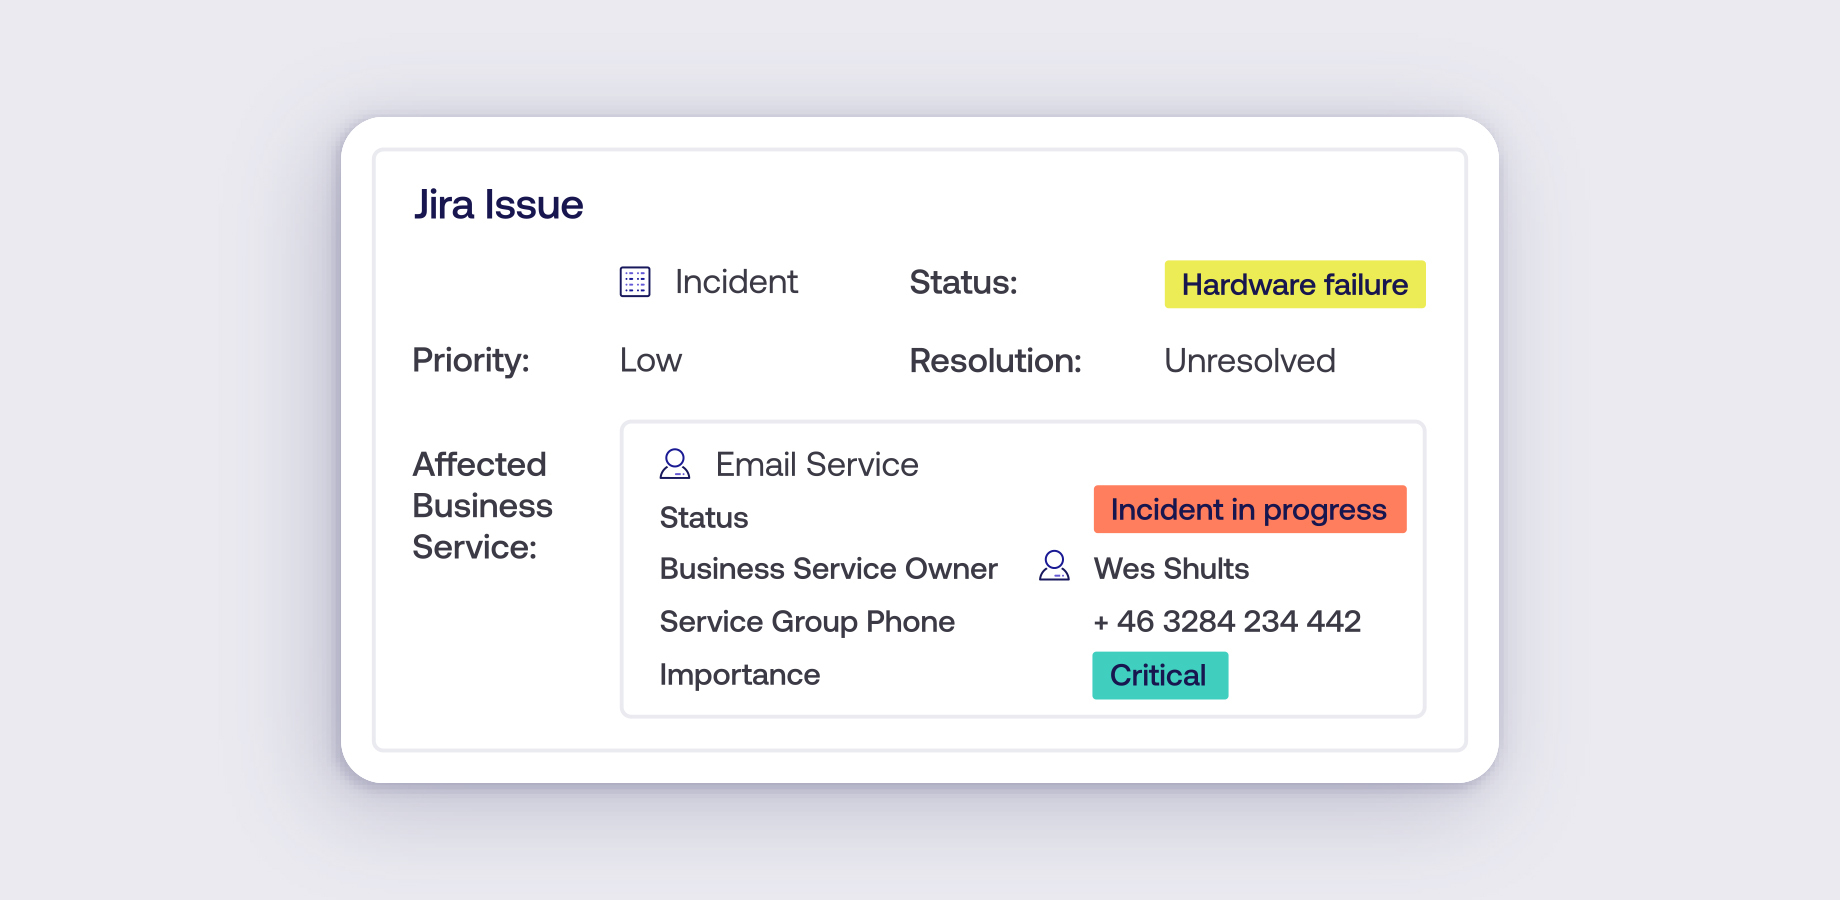Click the Low priority value
1840x900 pixels.
pos(651,361)
